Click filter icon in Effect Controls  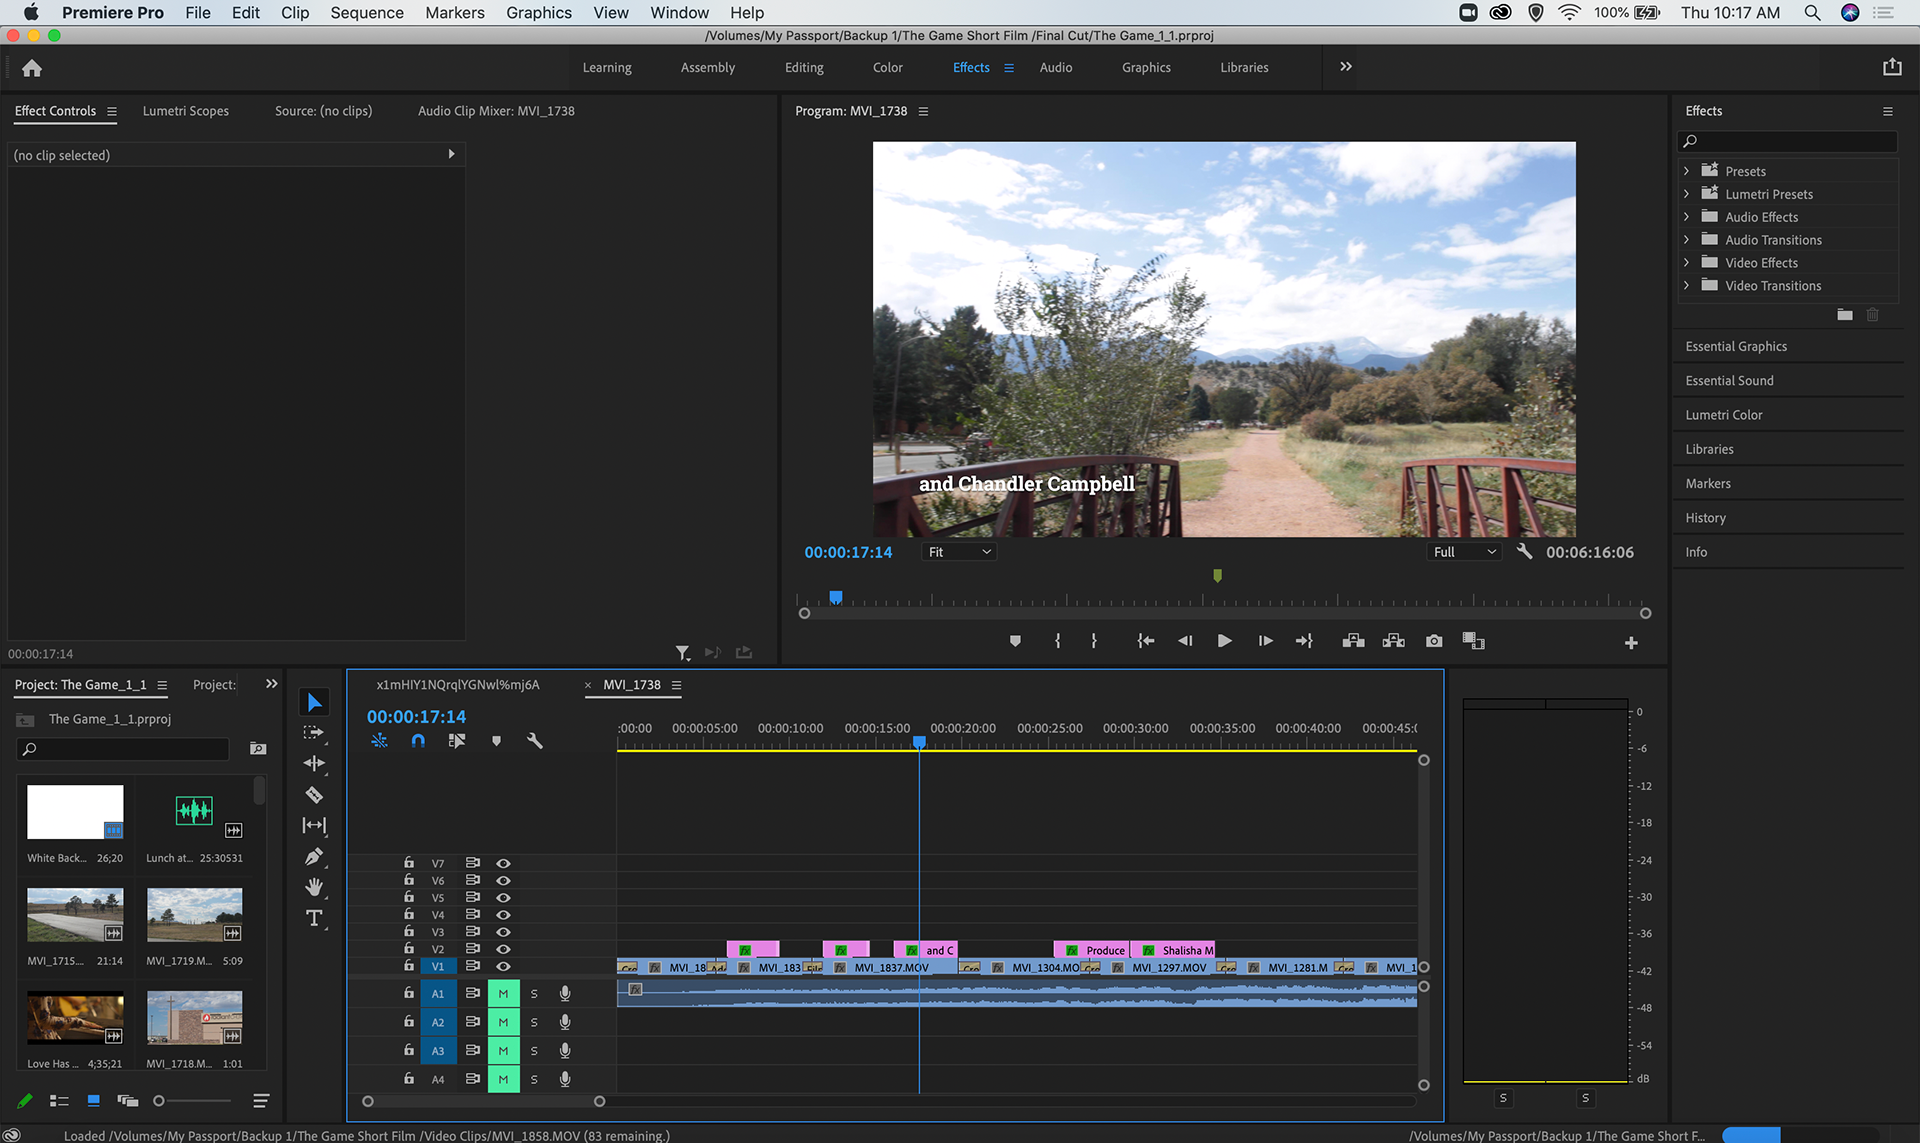click(x=682, y=653)
